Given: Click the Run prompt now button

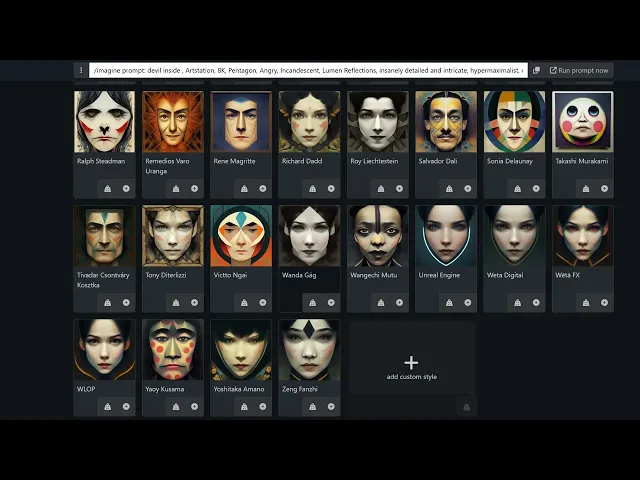Looking at the screenshot, I should point(579,71).
